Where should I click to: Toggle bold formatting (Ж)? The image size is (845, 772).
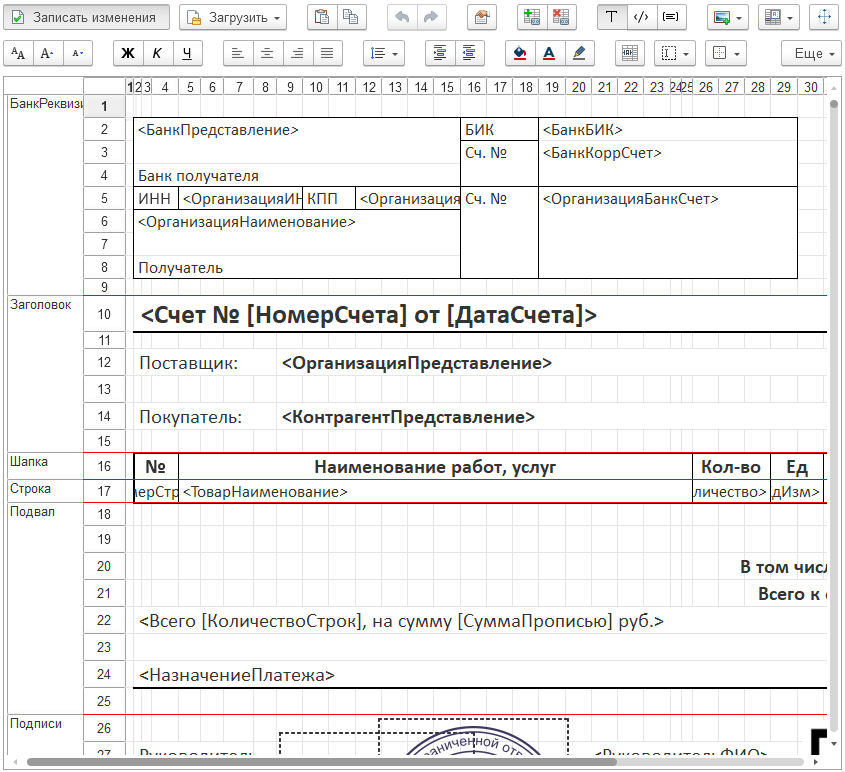click(x=128, y=53)
